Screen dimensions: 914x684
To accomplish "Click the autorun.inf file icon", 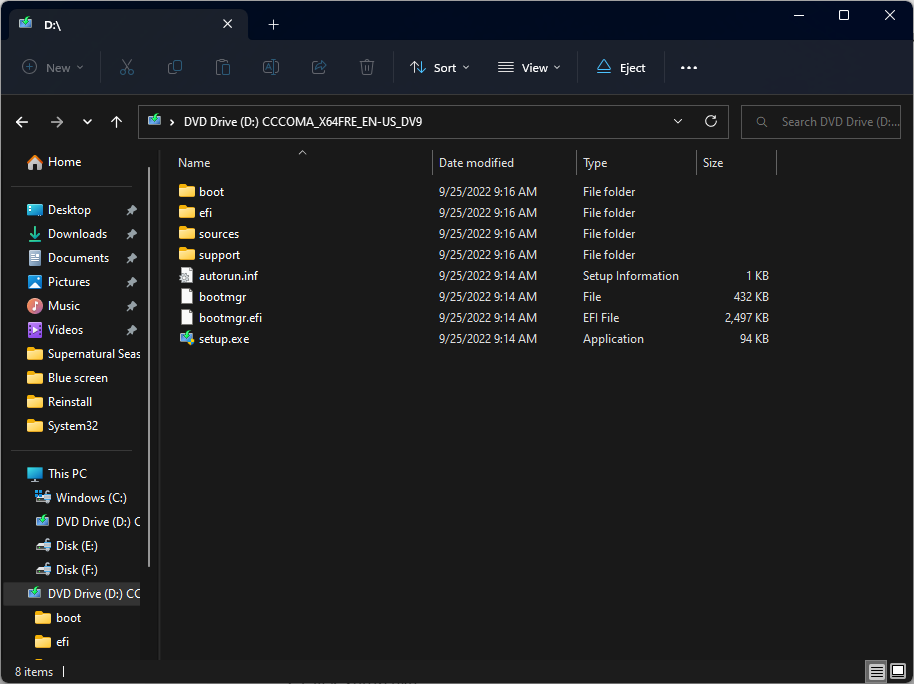I will 187,275.
